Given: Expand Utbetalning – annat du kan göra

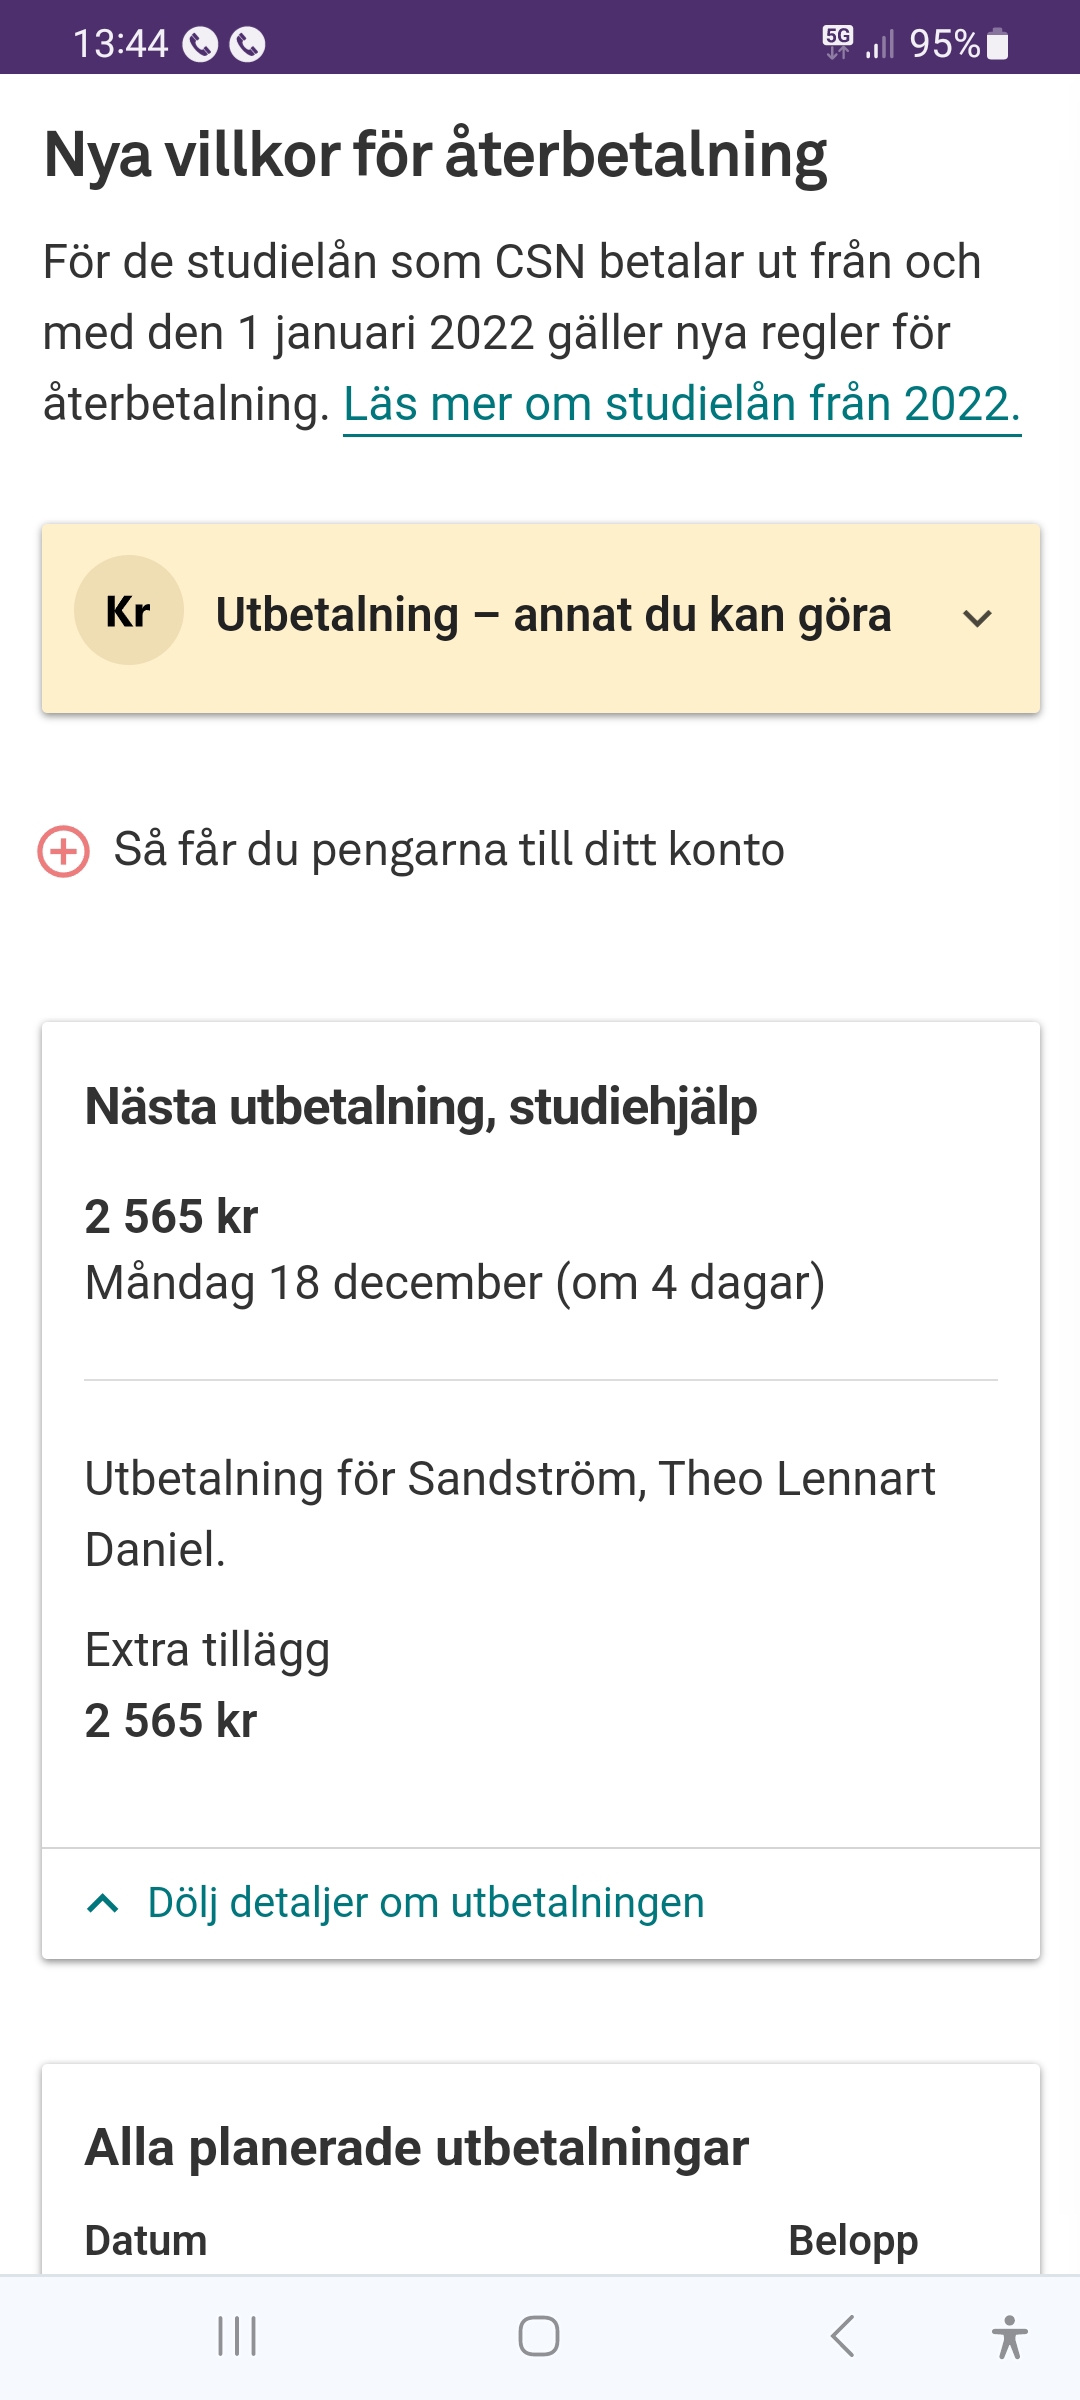Looking at the screenshot, I should (976, 618).
